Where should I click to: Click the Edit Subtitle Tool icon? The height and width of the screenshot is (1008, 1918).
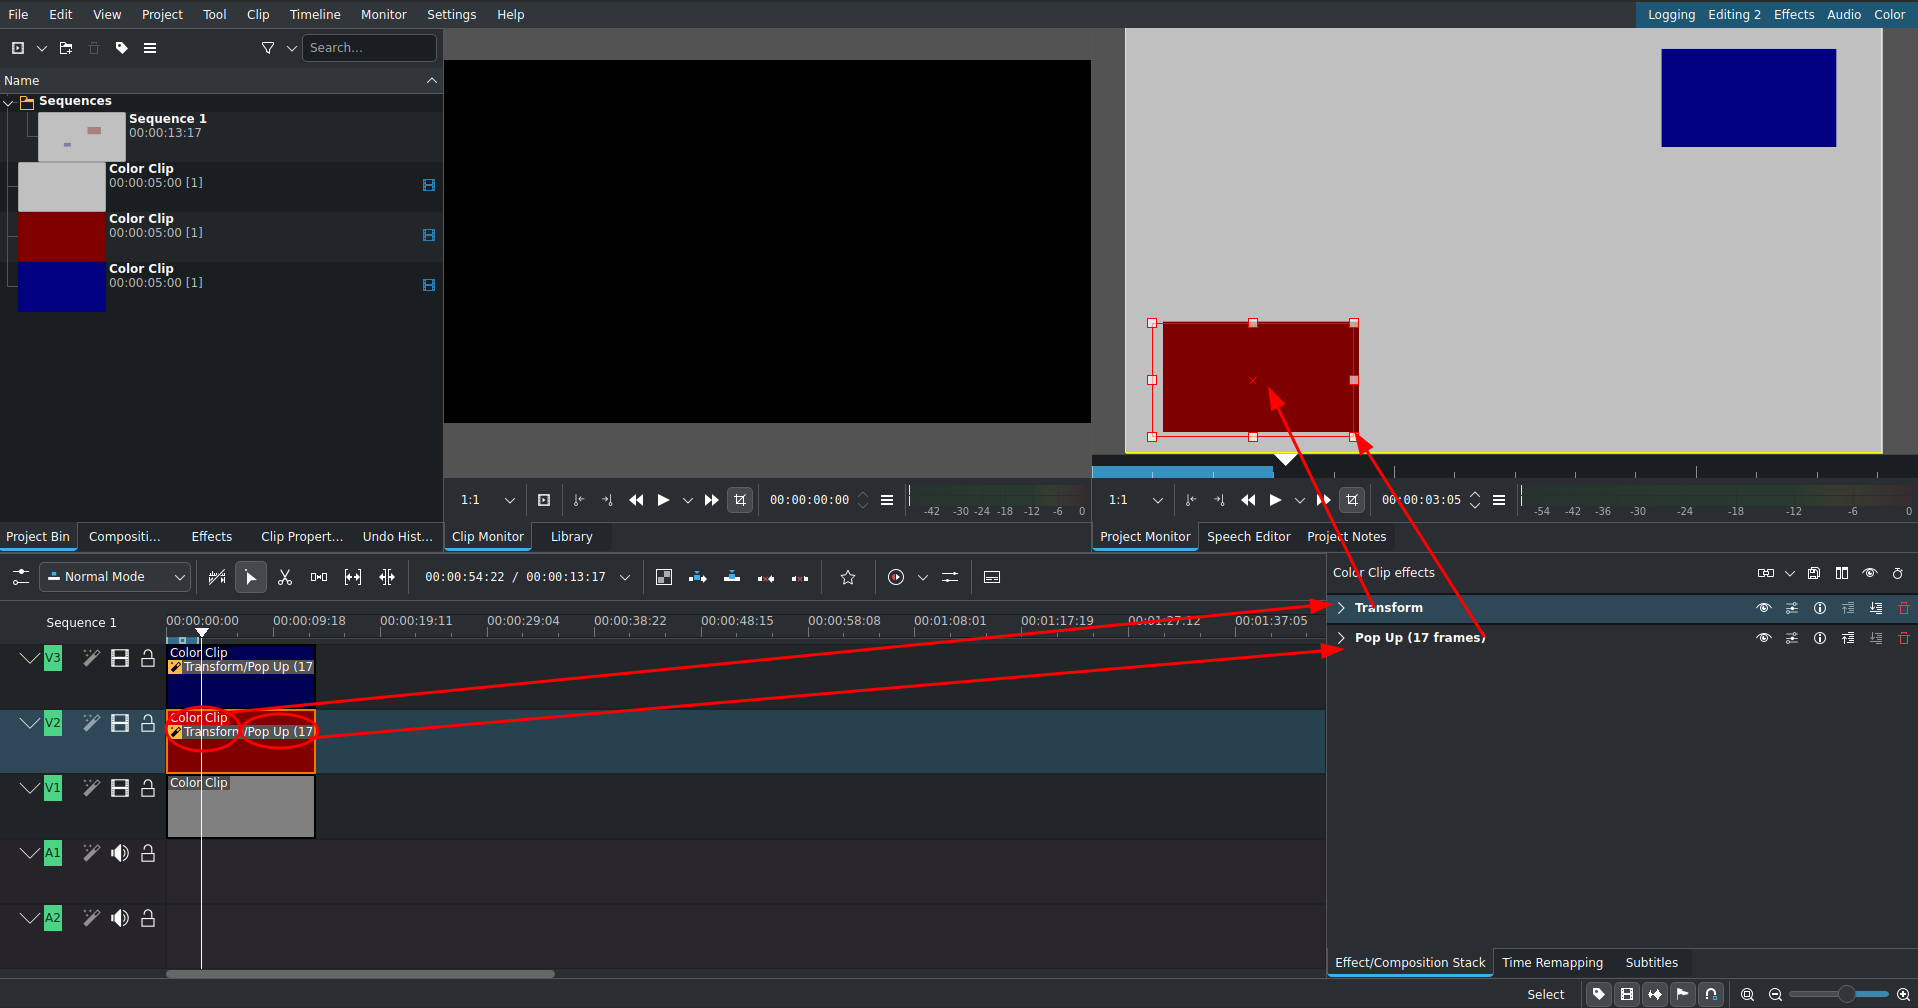coord(992,577)
